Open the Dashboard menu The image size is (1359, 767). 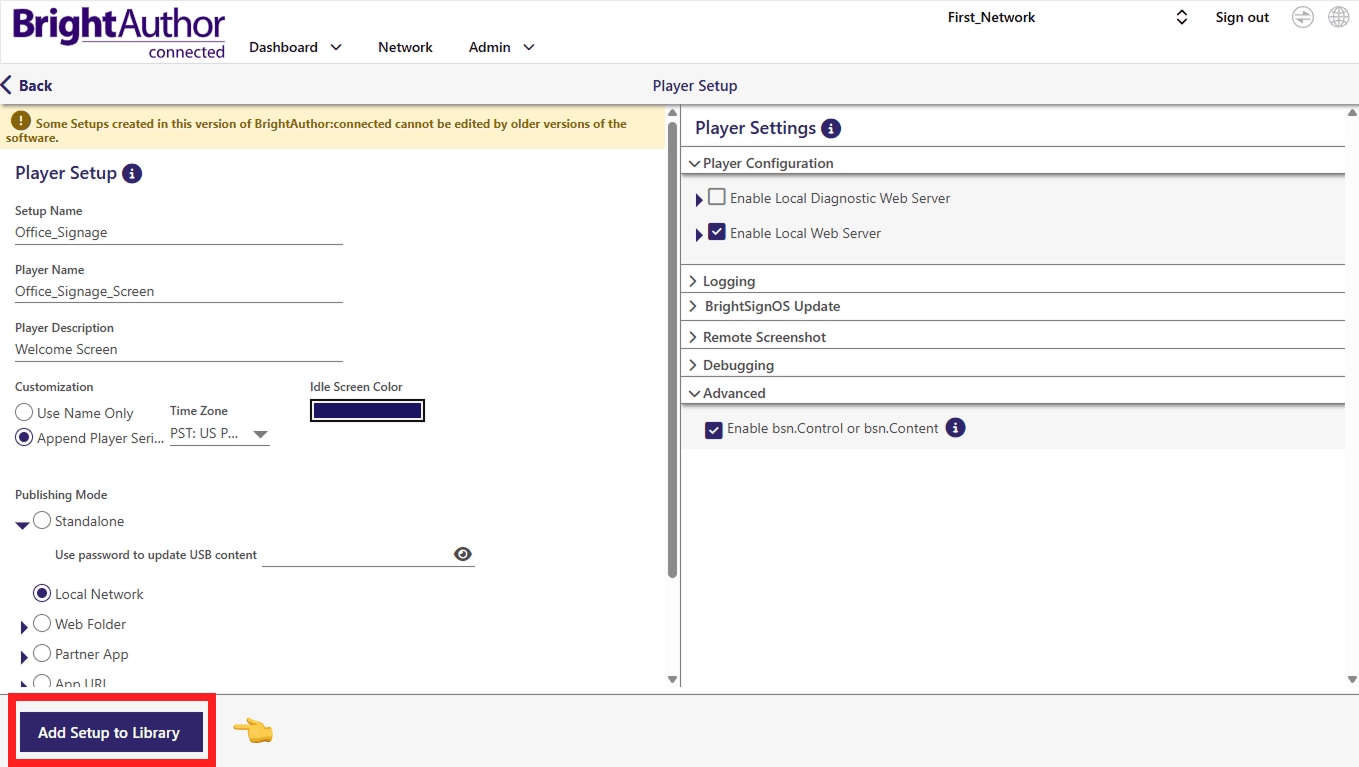point(295,47)
